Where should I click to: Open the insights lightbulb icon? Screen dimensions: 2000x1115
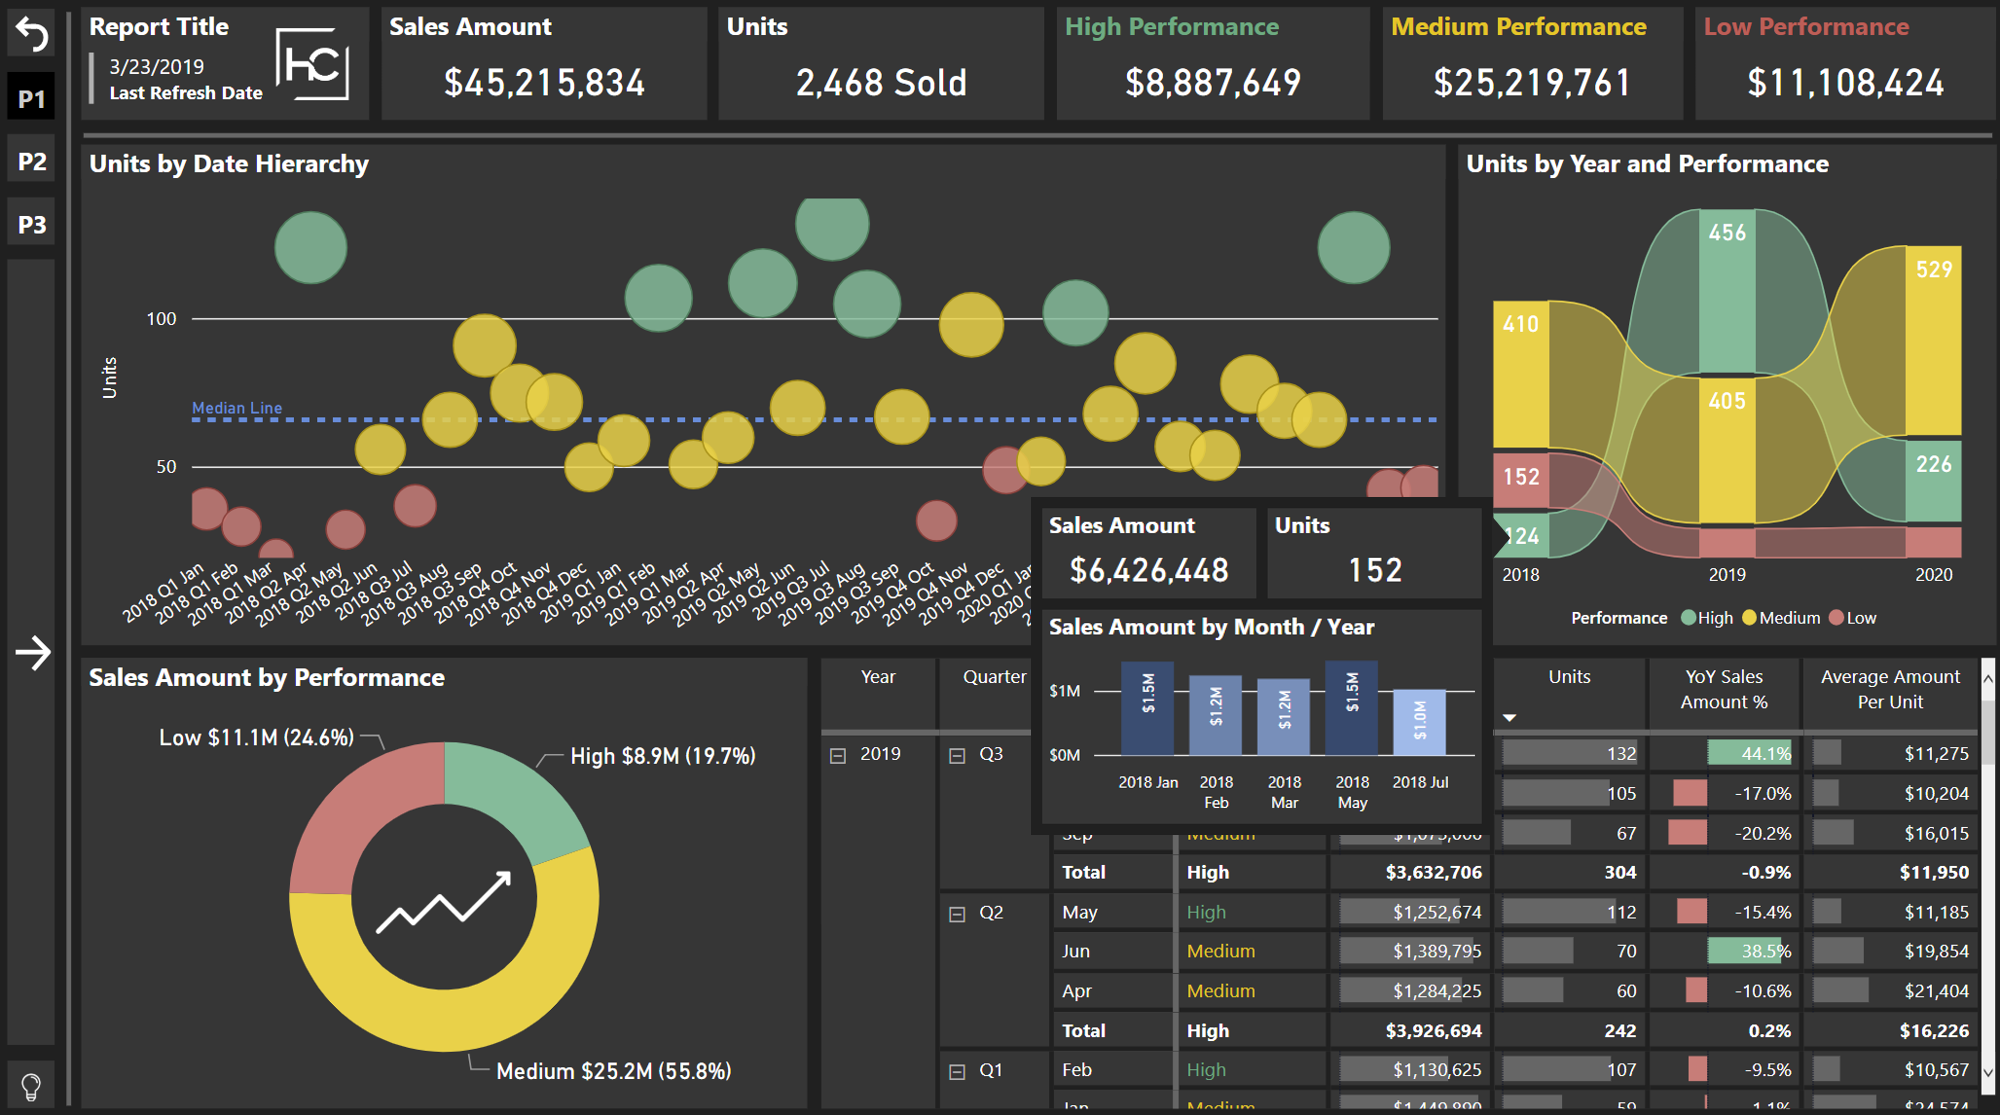pyautogui.click(x=31, y=1084)
